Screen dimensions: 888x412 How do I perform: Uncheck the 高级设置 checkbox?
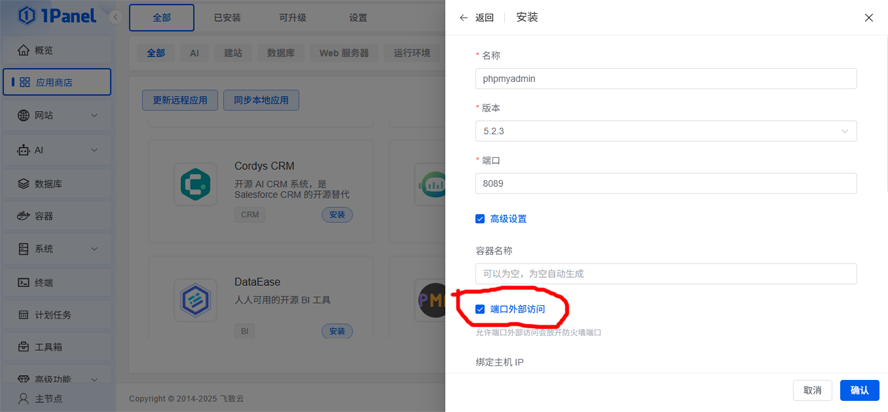point(480,219)
